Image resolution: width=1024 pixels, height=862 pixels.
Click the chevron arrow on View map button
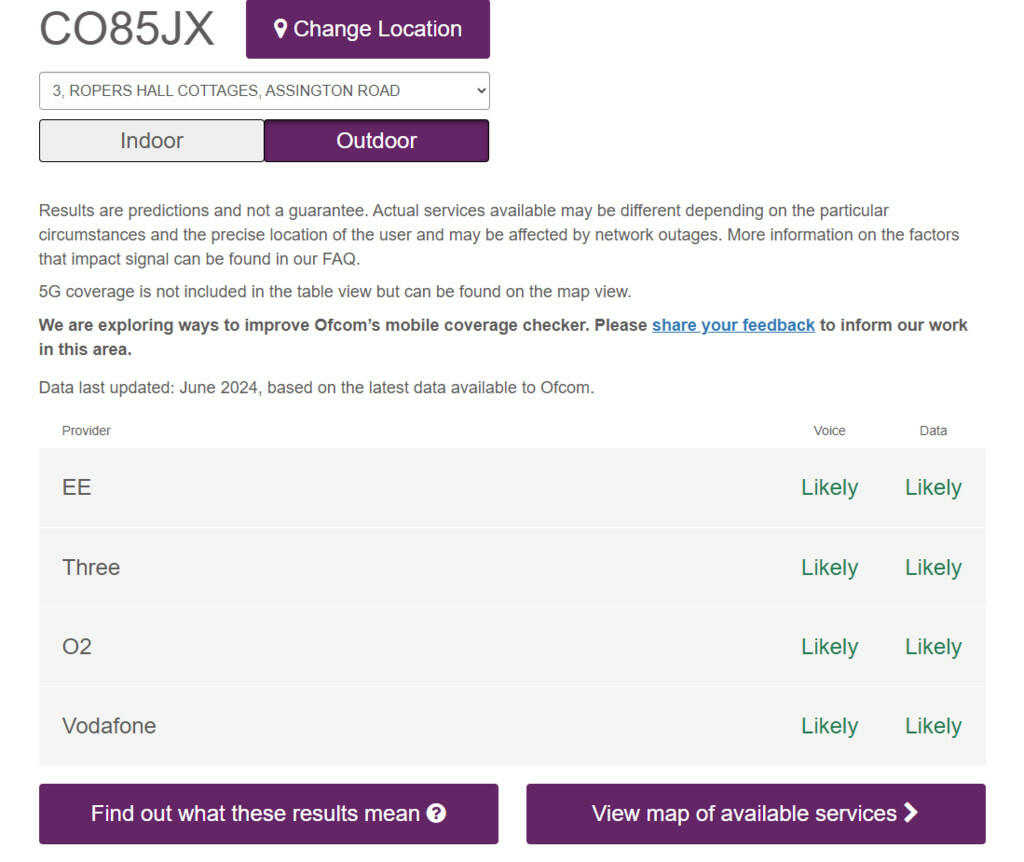click(x=911, y=813)
